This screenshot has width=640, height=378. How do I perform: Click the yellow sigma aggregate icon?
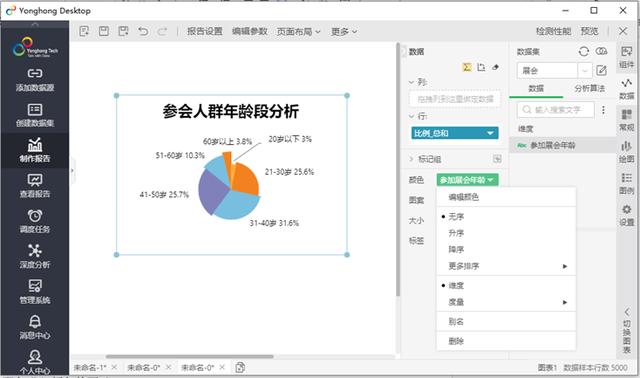point(467,67)
